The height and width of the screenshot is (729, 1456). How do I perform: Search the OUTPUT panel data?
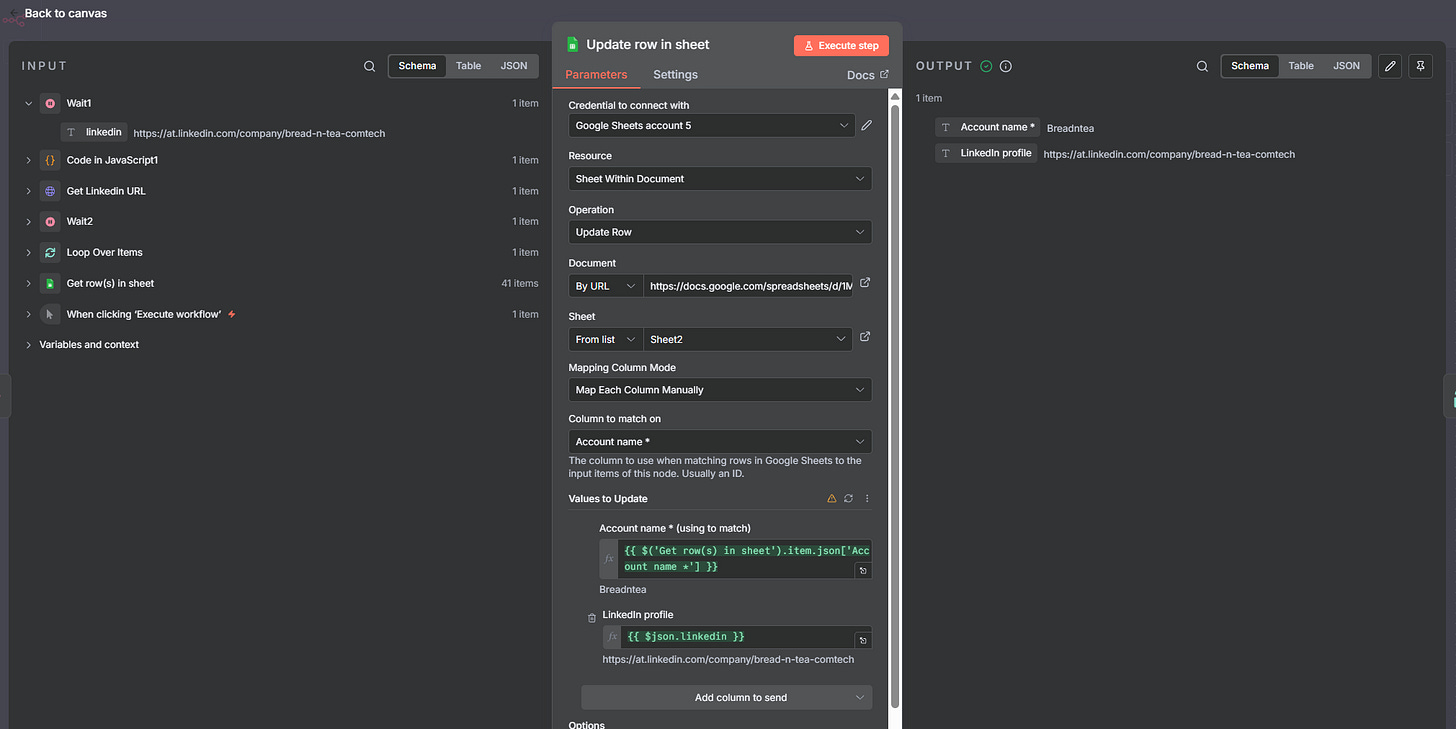click(x=1203, y=66)
